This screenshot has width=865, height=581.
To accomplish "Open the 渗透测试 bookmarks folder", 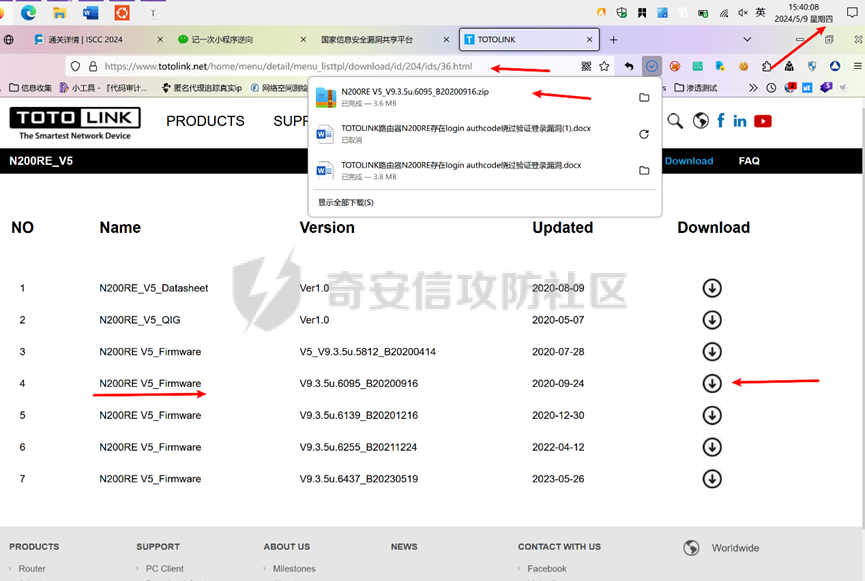I will click(696, 88).
